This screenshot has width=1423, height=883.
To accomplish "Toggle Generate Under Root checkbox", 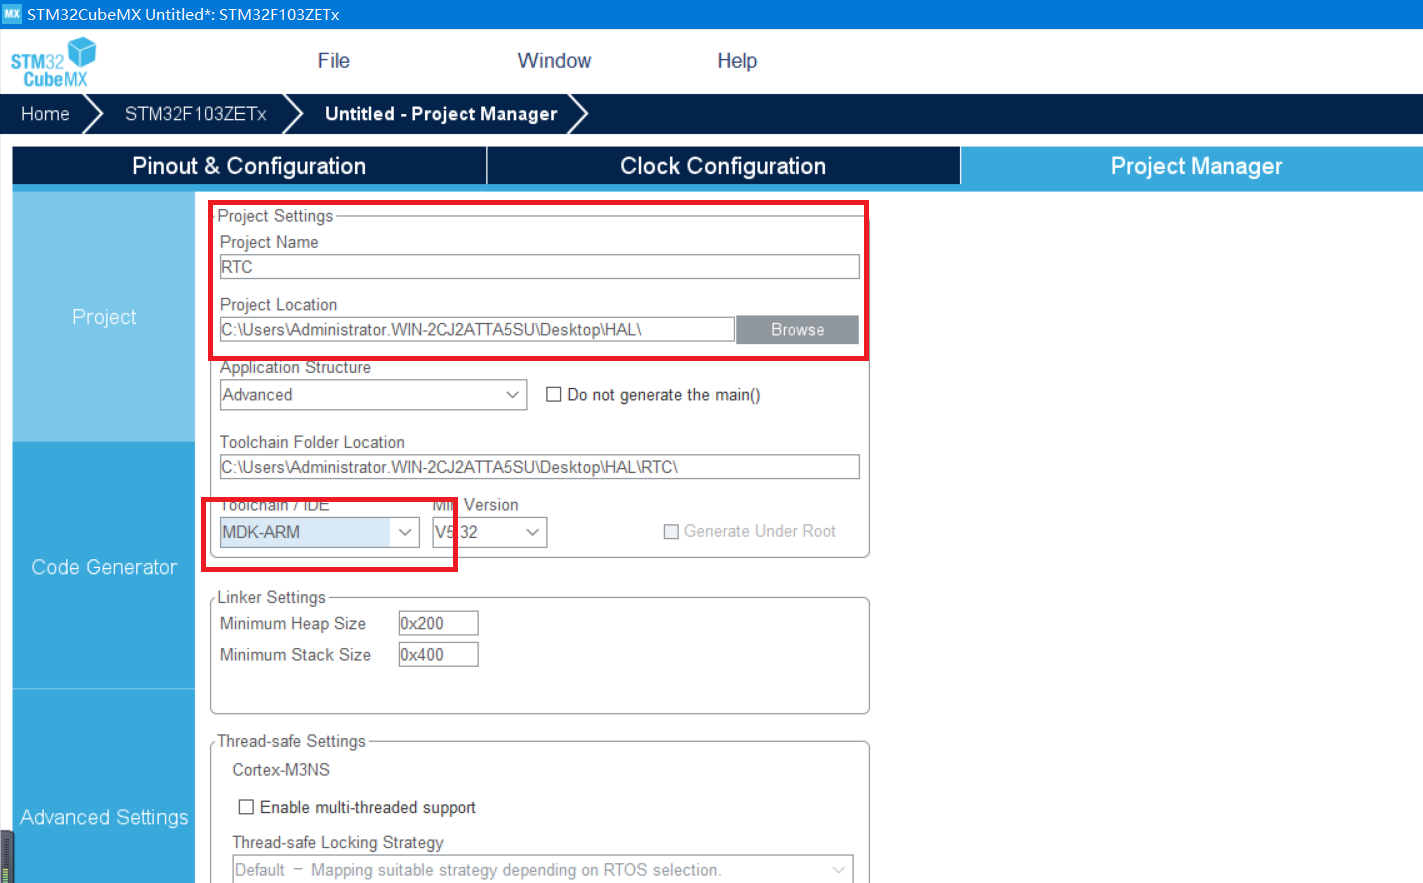I will click(x=671, y=532).
